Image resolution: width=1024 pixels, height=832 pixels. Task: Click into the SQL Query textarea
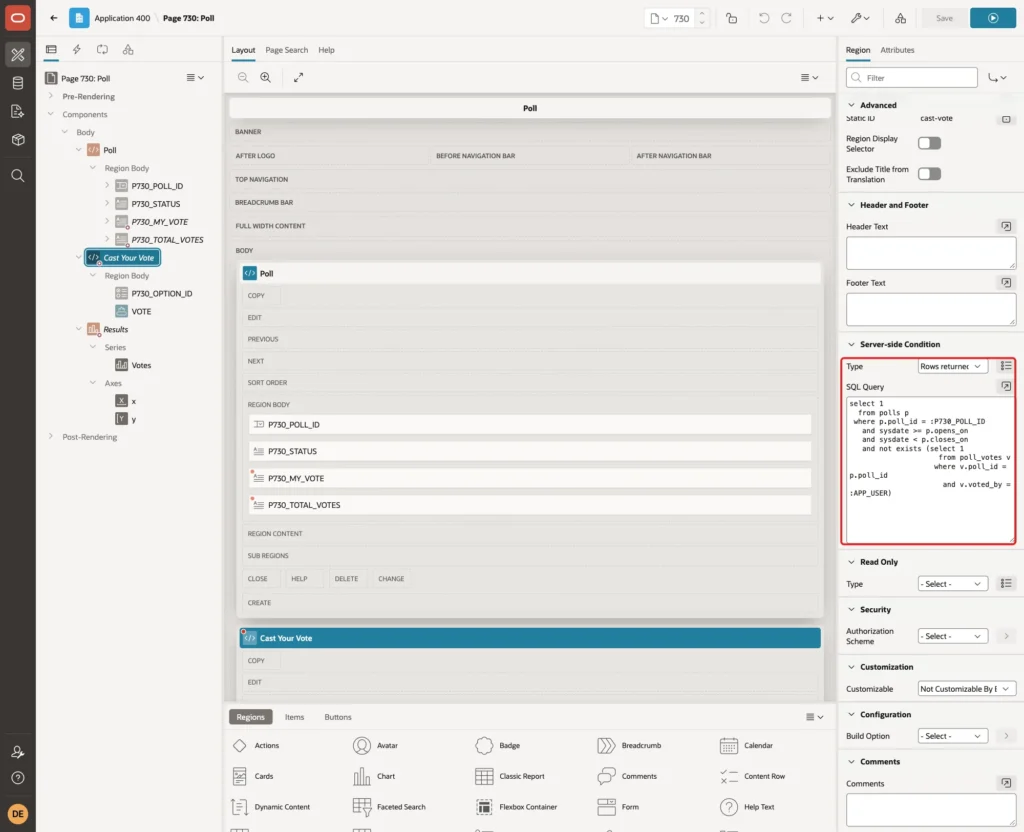pyautogui.click(x=930, y=470)
